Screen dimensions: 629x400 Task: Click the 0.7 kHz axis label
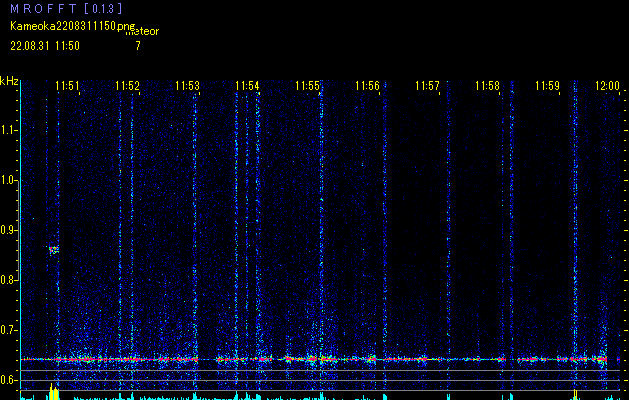pos(8,330)
